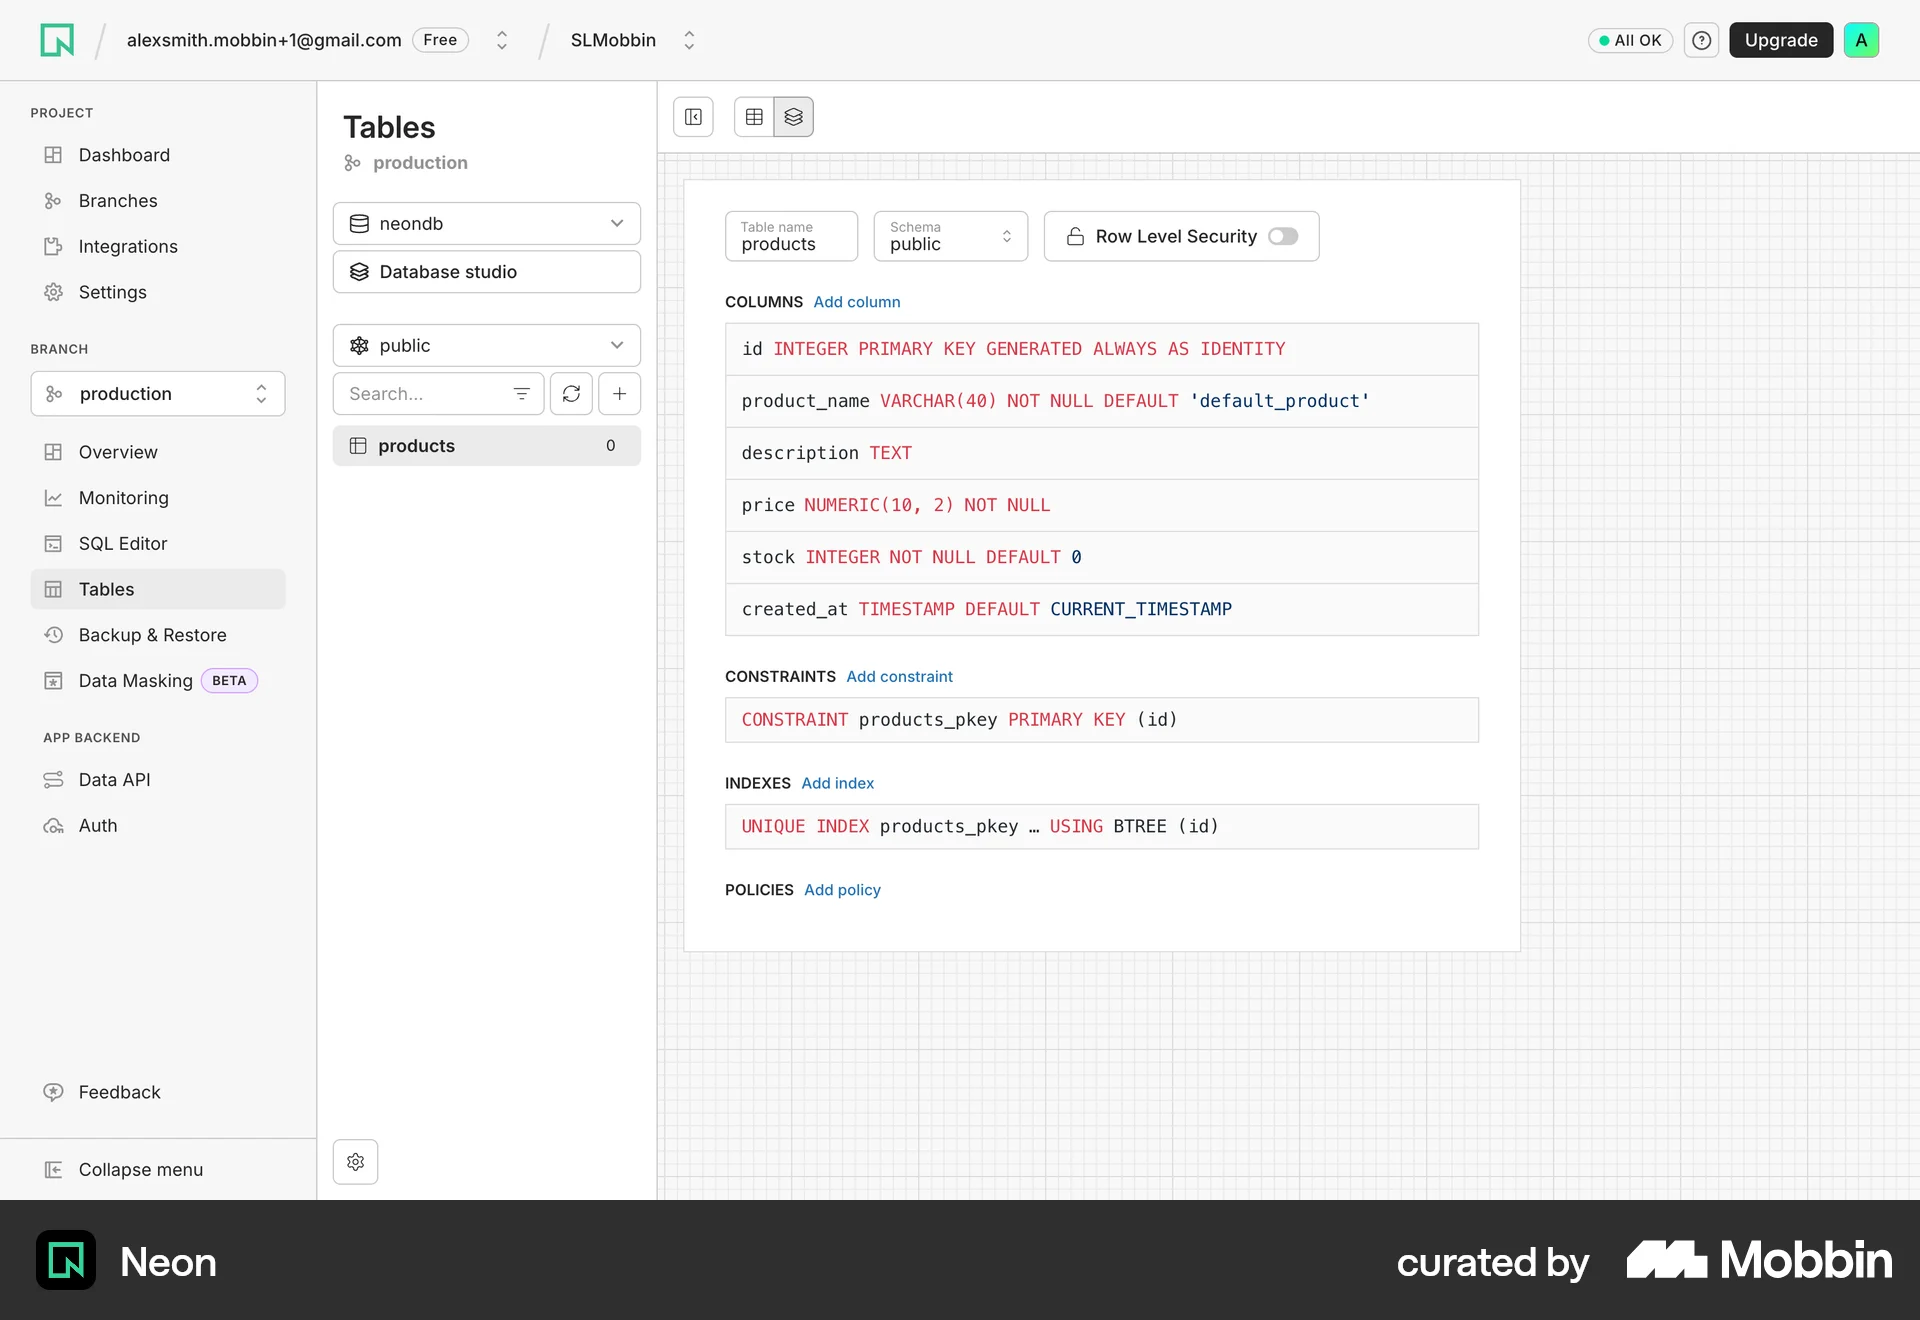Click the price NUMERIC column row
The image size is (1920, 1320).
point(1101,505)
